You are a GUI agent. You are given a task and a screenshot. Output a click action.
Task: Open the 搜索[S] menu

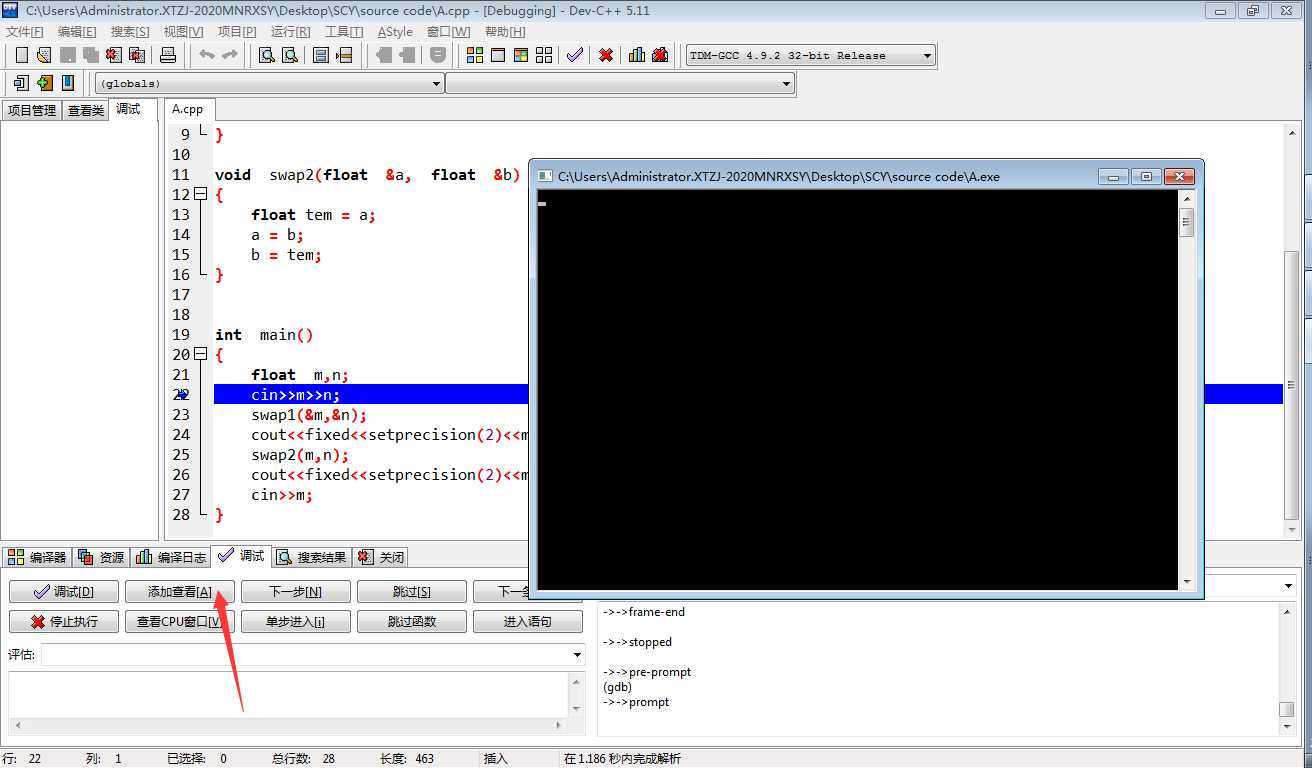click(130, 32)
